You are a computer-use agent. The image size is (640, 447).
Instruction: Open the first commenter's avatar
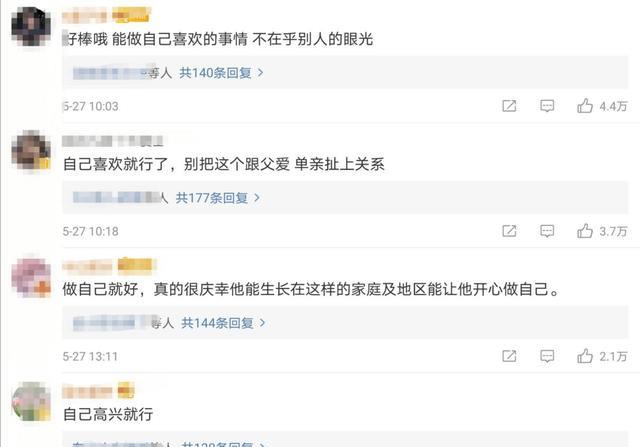(x=31, y=24)
